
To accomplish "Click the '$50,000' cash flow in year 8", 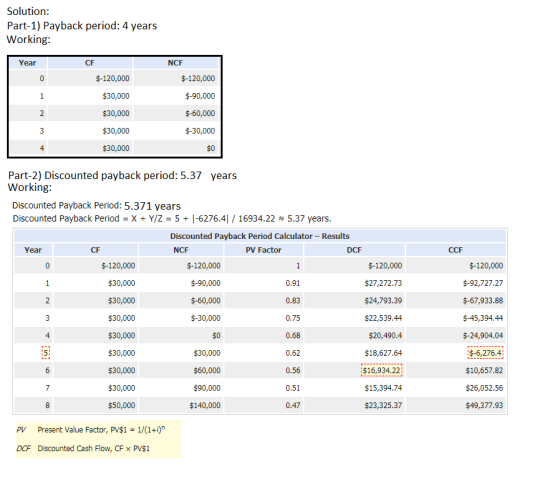I will click(x=121, y=405).
